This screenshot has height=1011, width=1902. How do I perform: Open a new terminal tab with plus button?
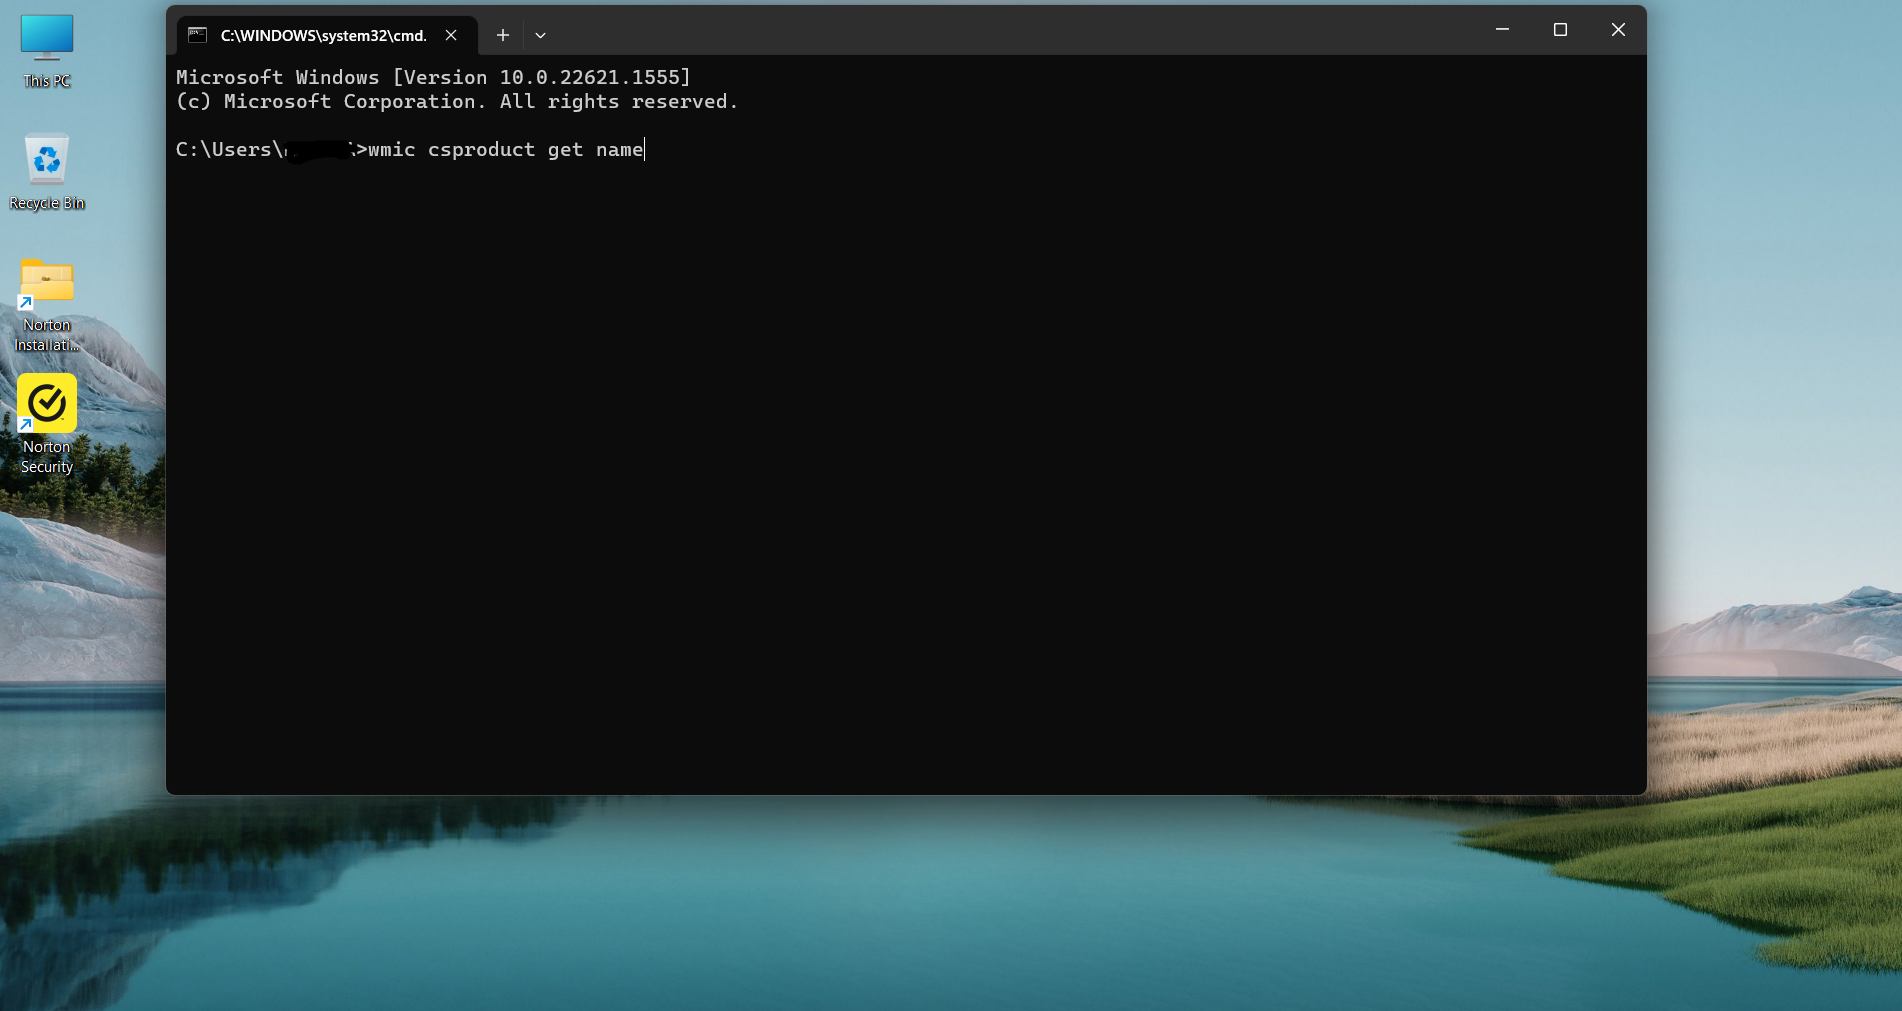(x=503, y=35)
